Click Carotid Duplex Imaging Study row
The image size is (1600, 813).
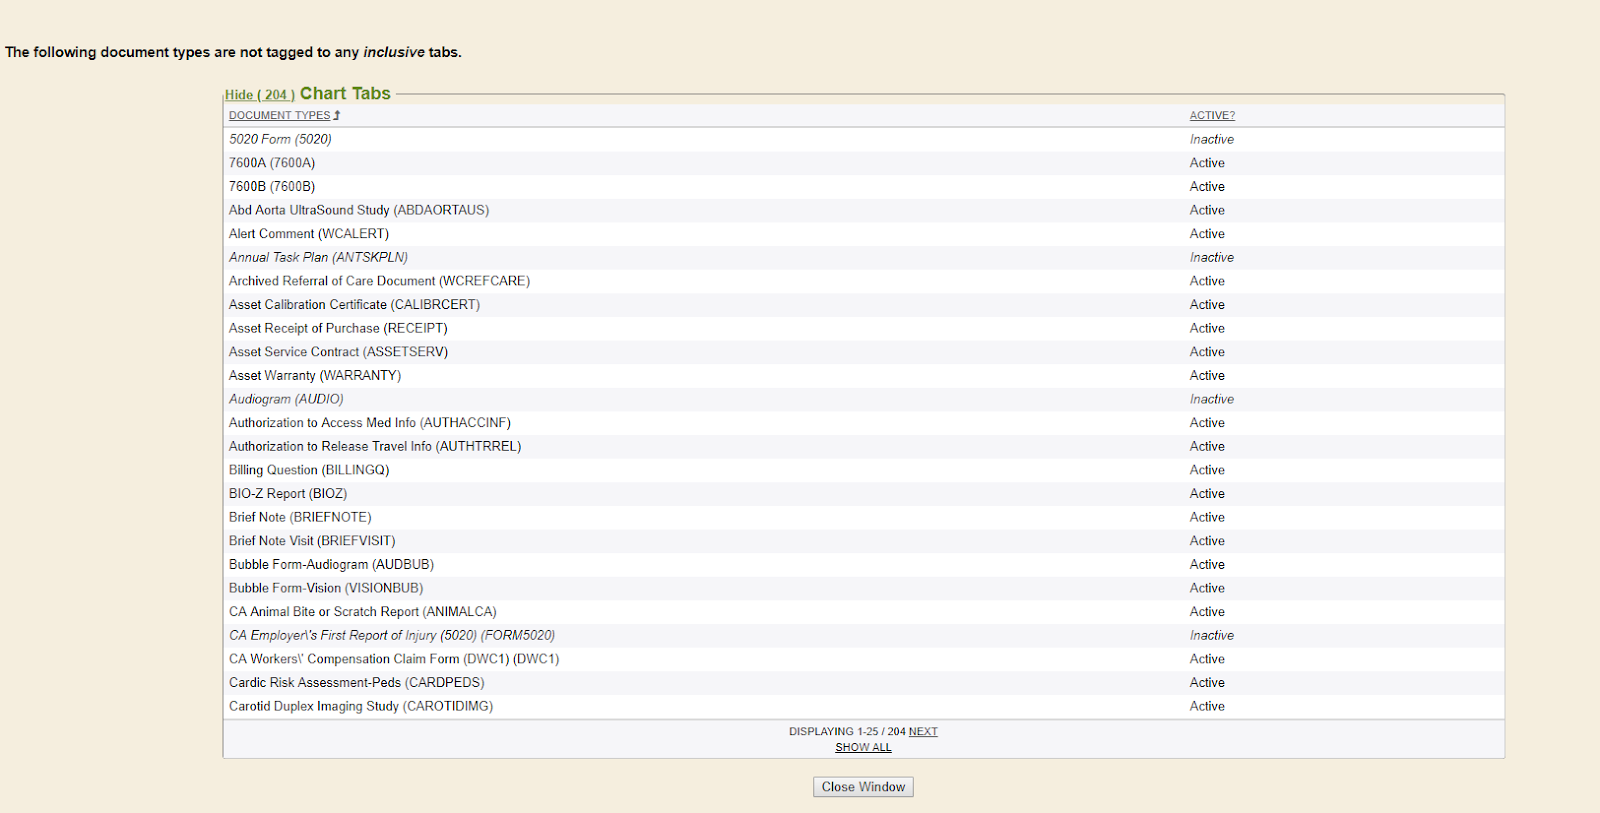(x=361, y=706)
